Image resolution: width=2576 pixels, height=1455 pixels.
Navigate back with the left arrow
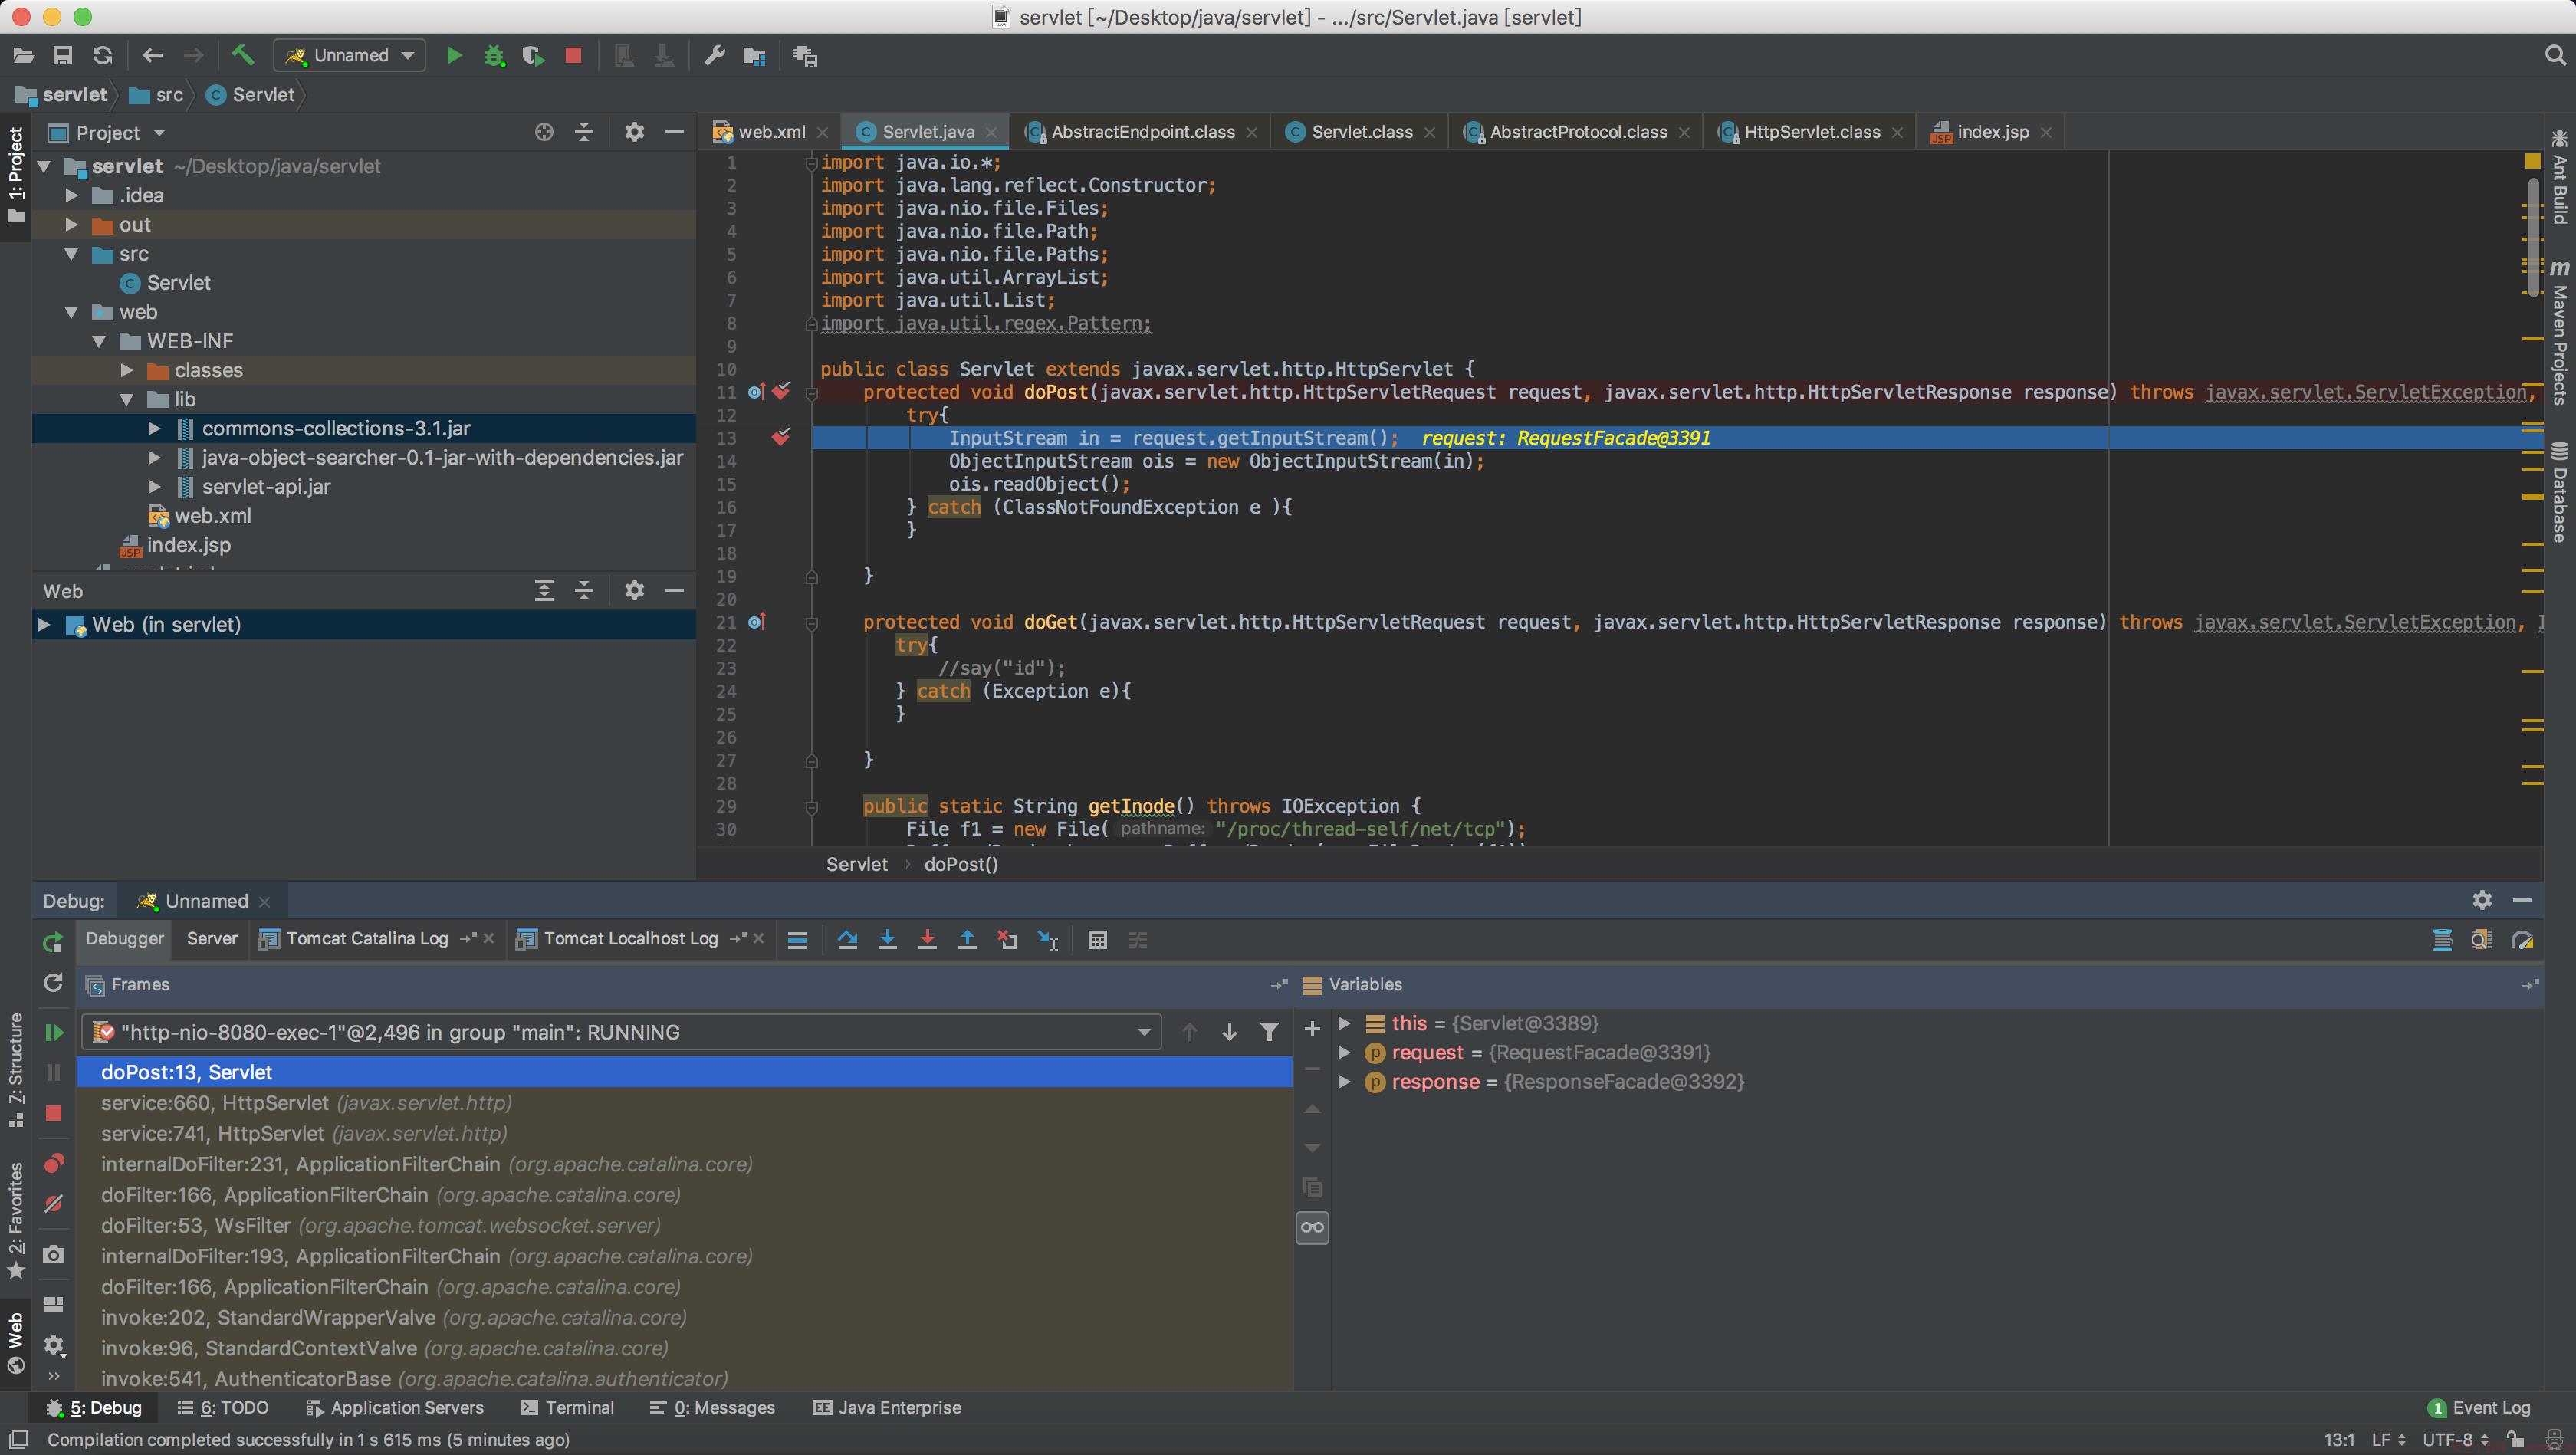(152, 56)
